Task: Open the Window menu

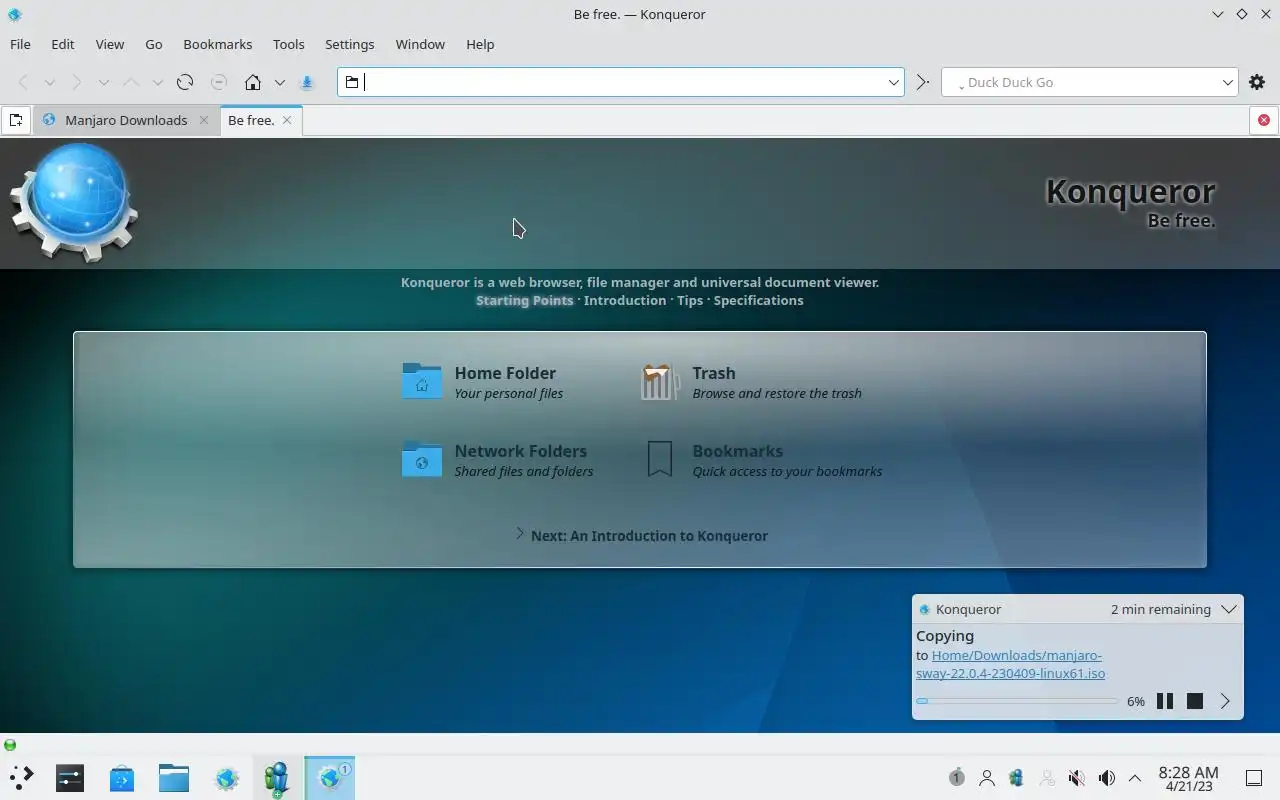Action: point(420,44)
